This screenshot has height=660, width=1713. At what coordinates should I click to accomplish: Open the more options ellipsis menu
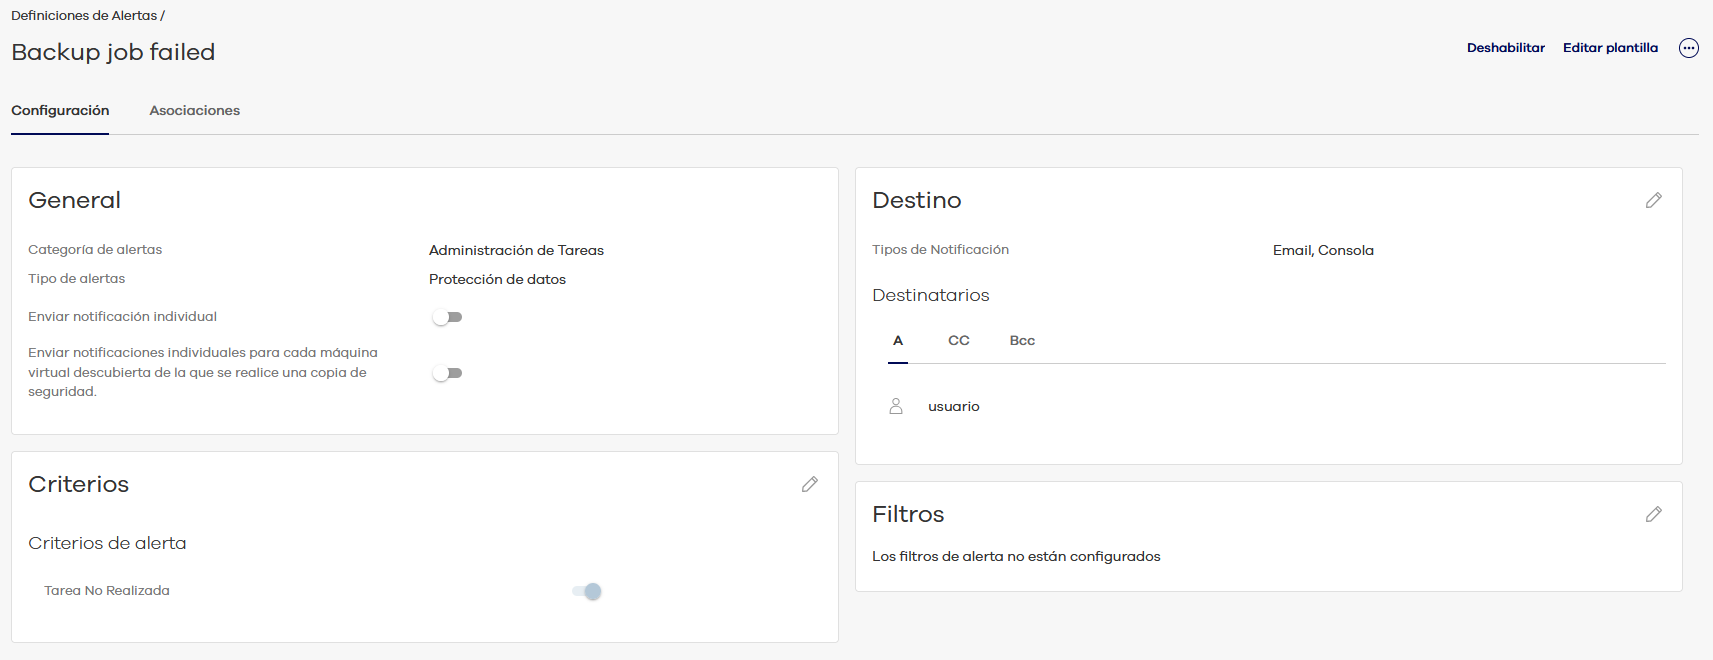pos(1688,48)
